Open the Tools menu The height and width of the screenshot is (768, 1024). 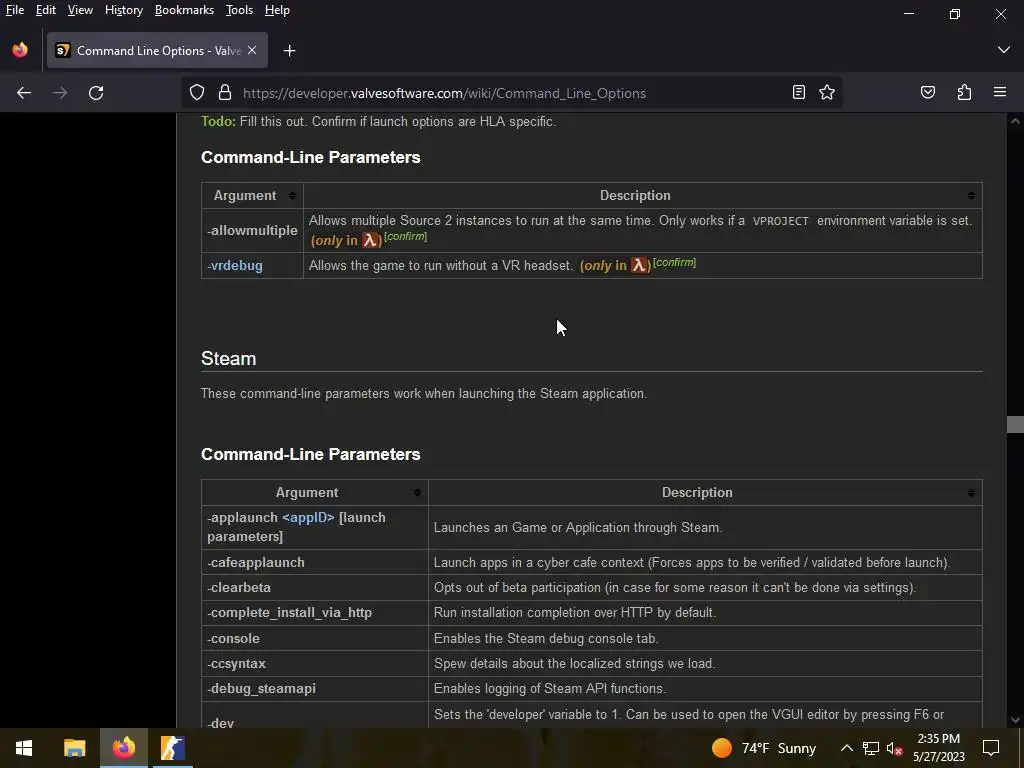[239, 10]
